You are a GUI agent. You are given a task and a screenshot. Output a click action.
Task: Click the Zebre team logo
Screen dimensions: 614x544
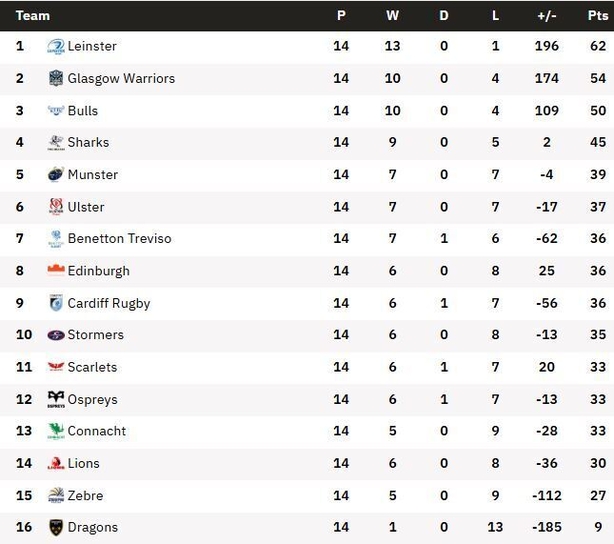pyautogui.click(x=56, y=495)
